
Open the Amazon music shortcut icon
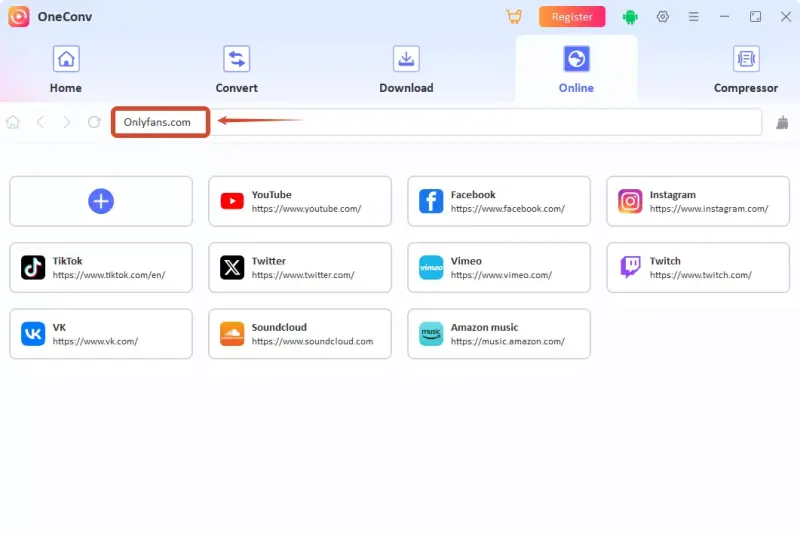coord(431,334)
